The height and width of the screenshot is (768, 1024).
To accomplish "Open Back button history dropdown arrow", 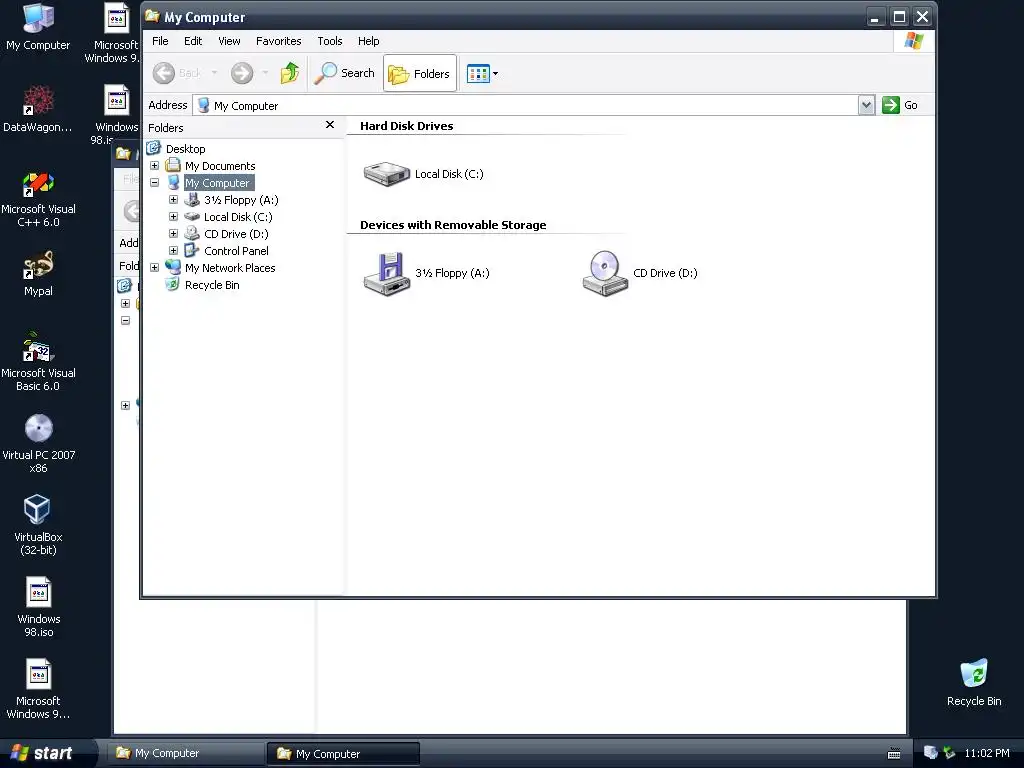I will (214, 73).
